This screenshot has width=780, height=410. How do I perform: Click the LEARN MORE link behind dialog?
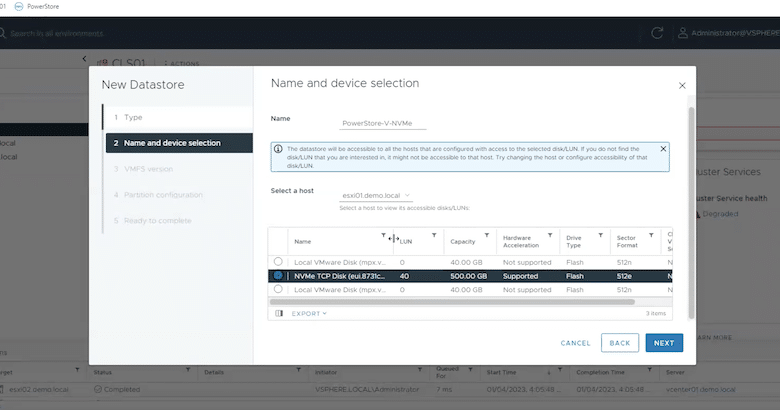pyautogui.click(x=714, y=337)
